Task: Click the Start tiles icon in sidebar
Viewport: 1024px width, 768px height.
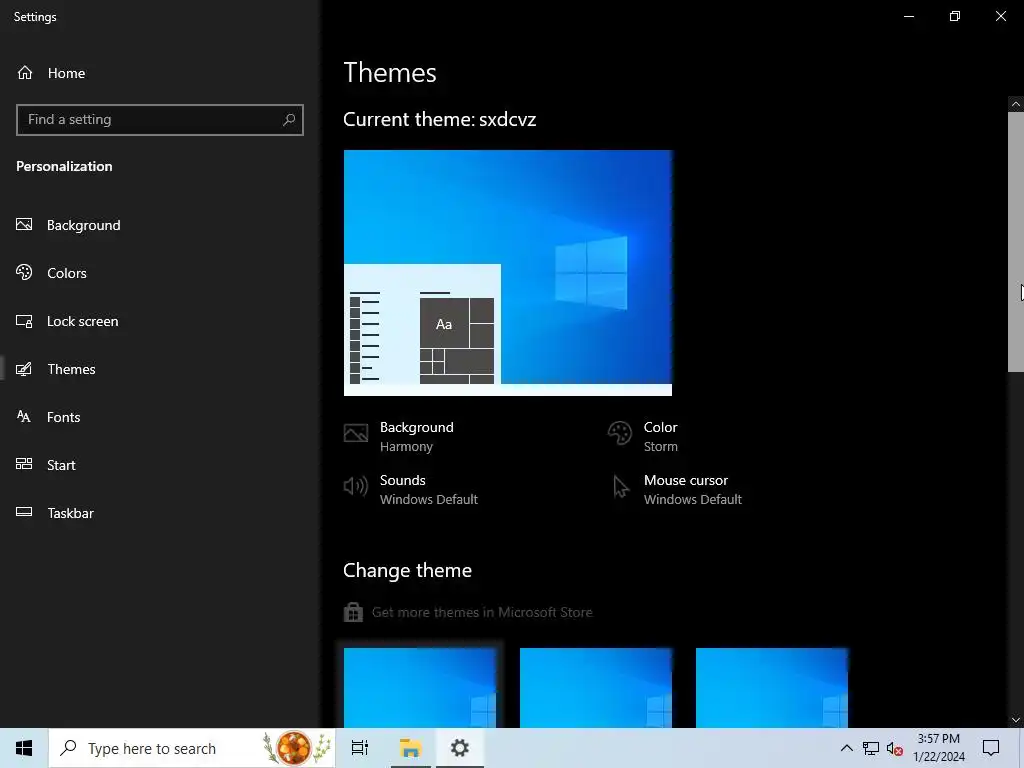Action: (24, 464)
